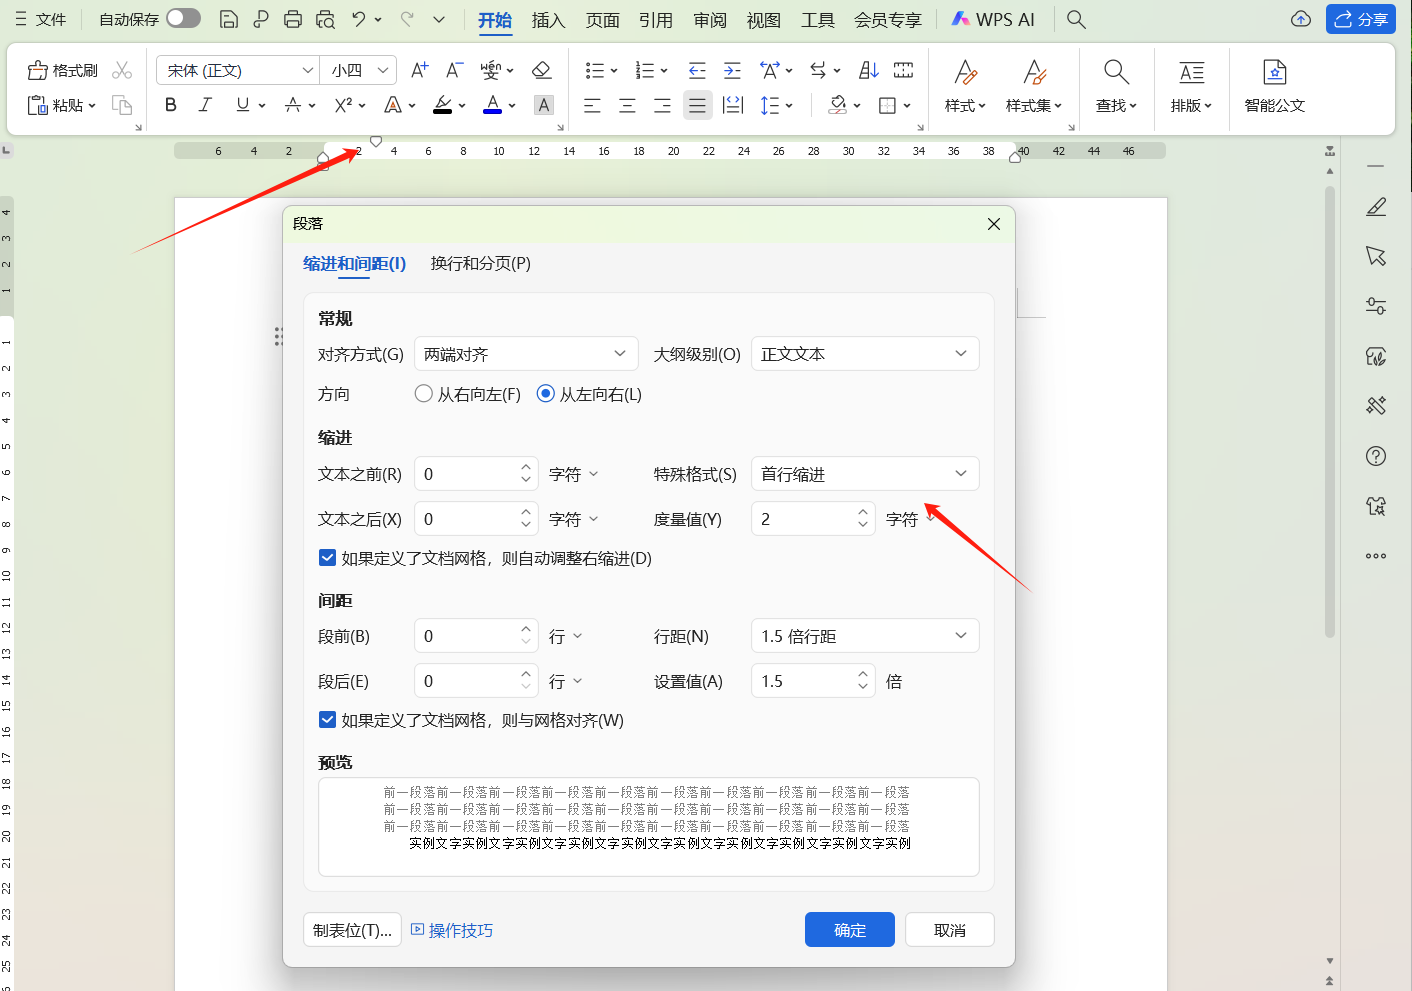The height and width of the screenshot is (991, 1412).
Task: Click the search magnifier in the menu bar
Action: [x=1076, y=19]
